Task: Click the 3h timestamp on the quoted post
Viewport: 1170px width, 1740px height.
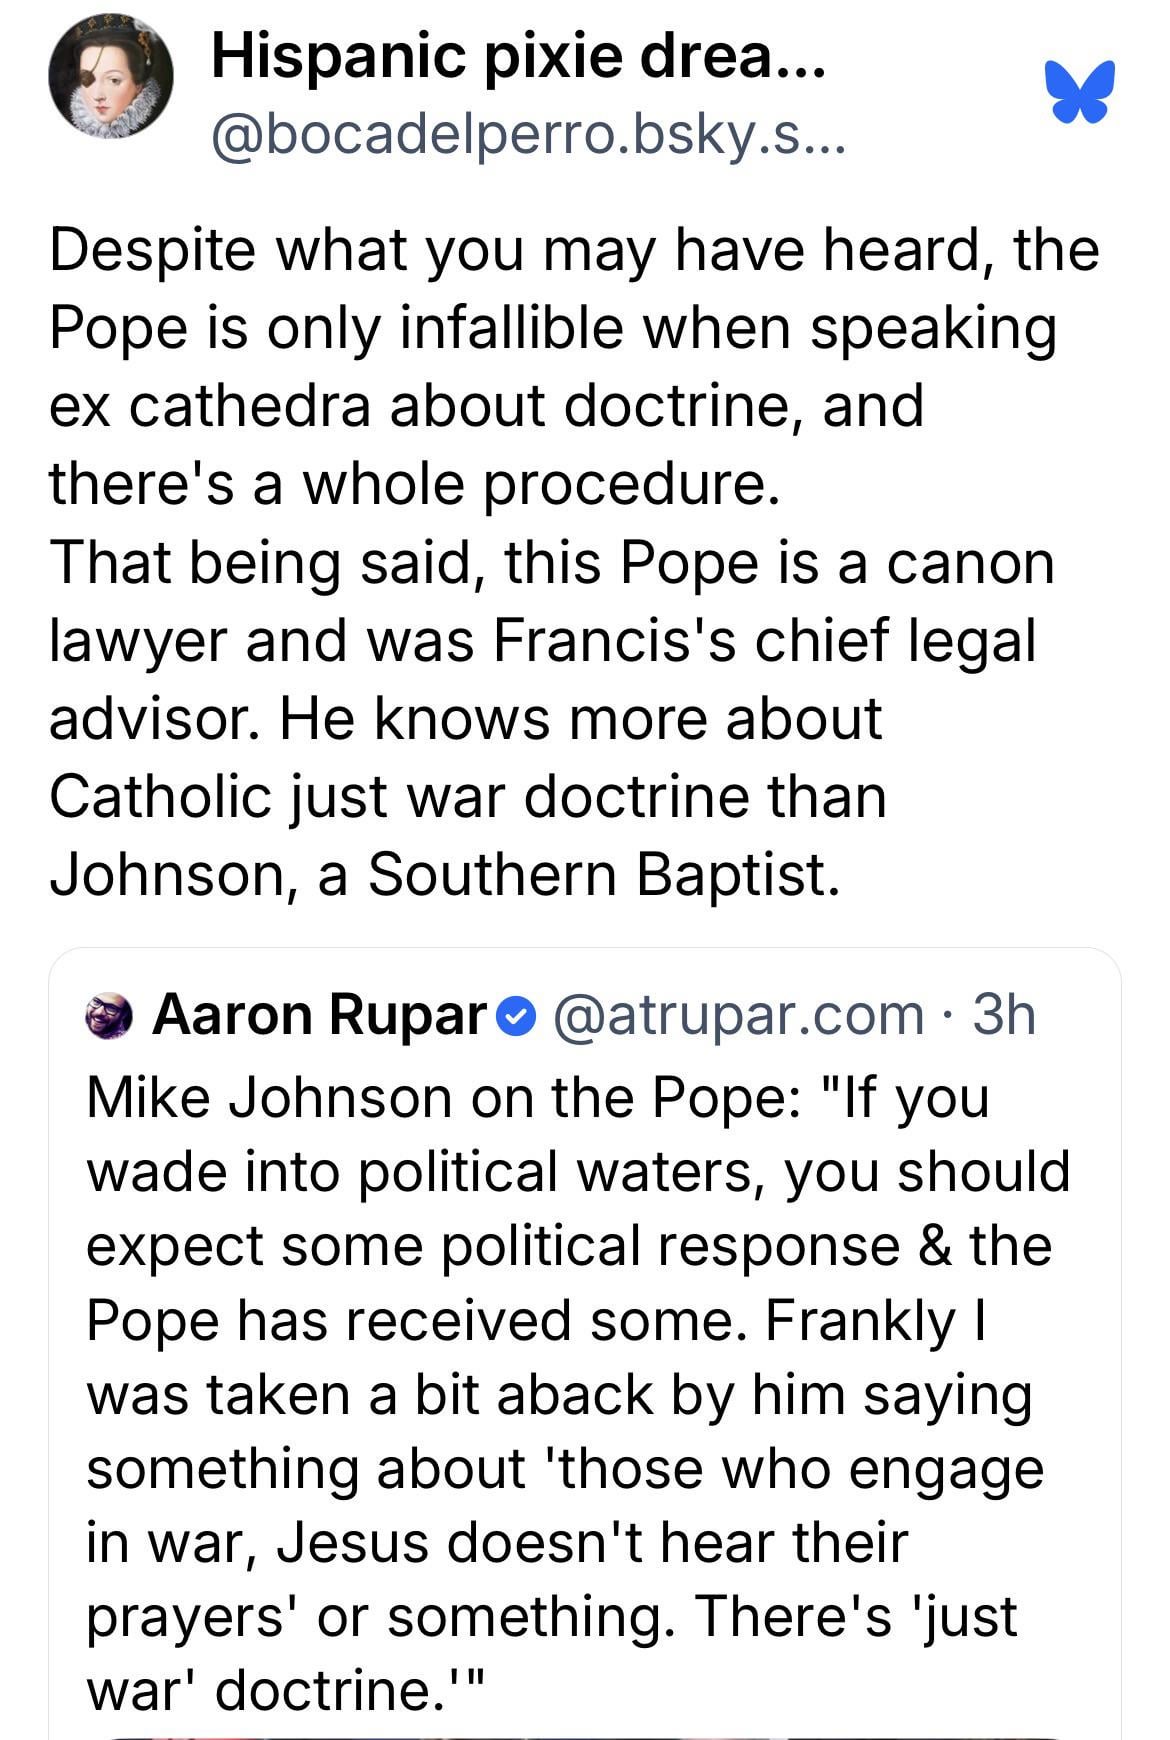Action: tap(1003, 1015)
